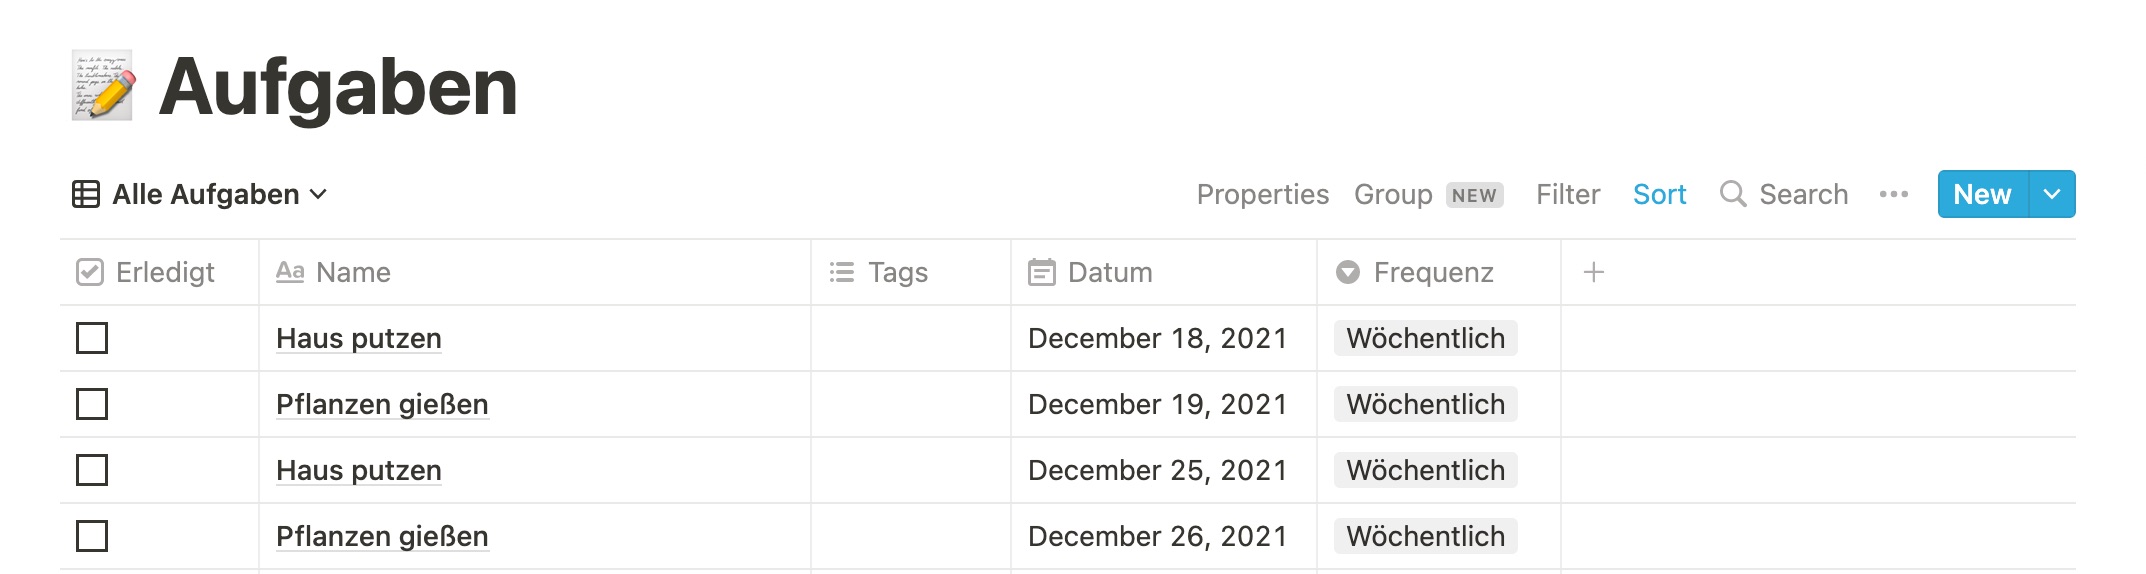This screenshot has width=2146, height=574.
Task: Open the dropdown arrow next to New
Action: (2052, 194)
